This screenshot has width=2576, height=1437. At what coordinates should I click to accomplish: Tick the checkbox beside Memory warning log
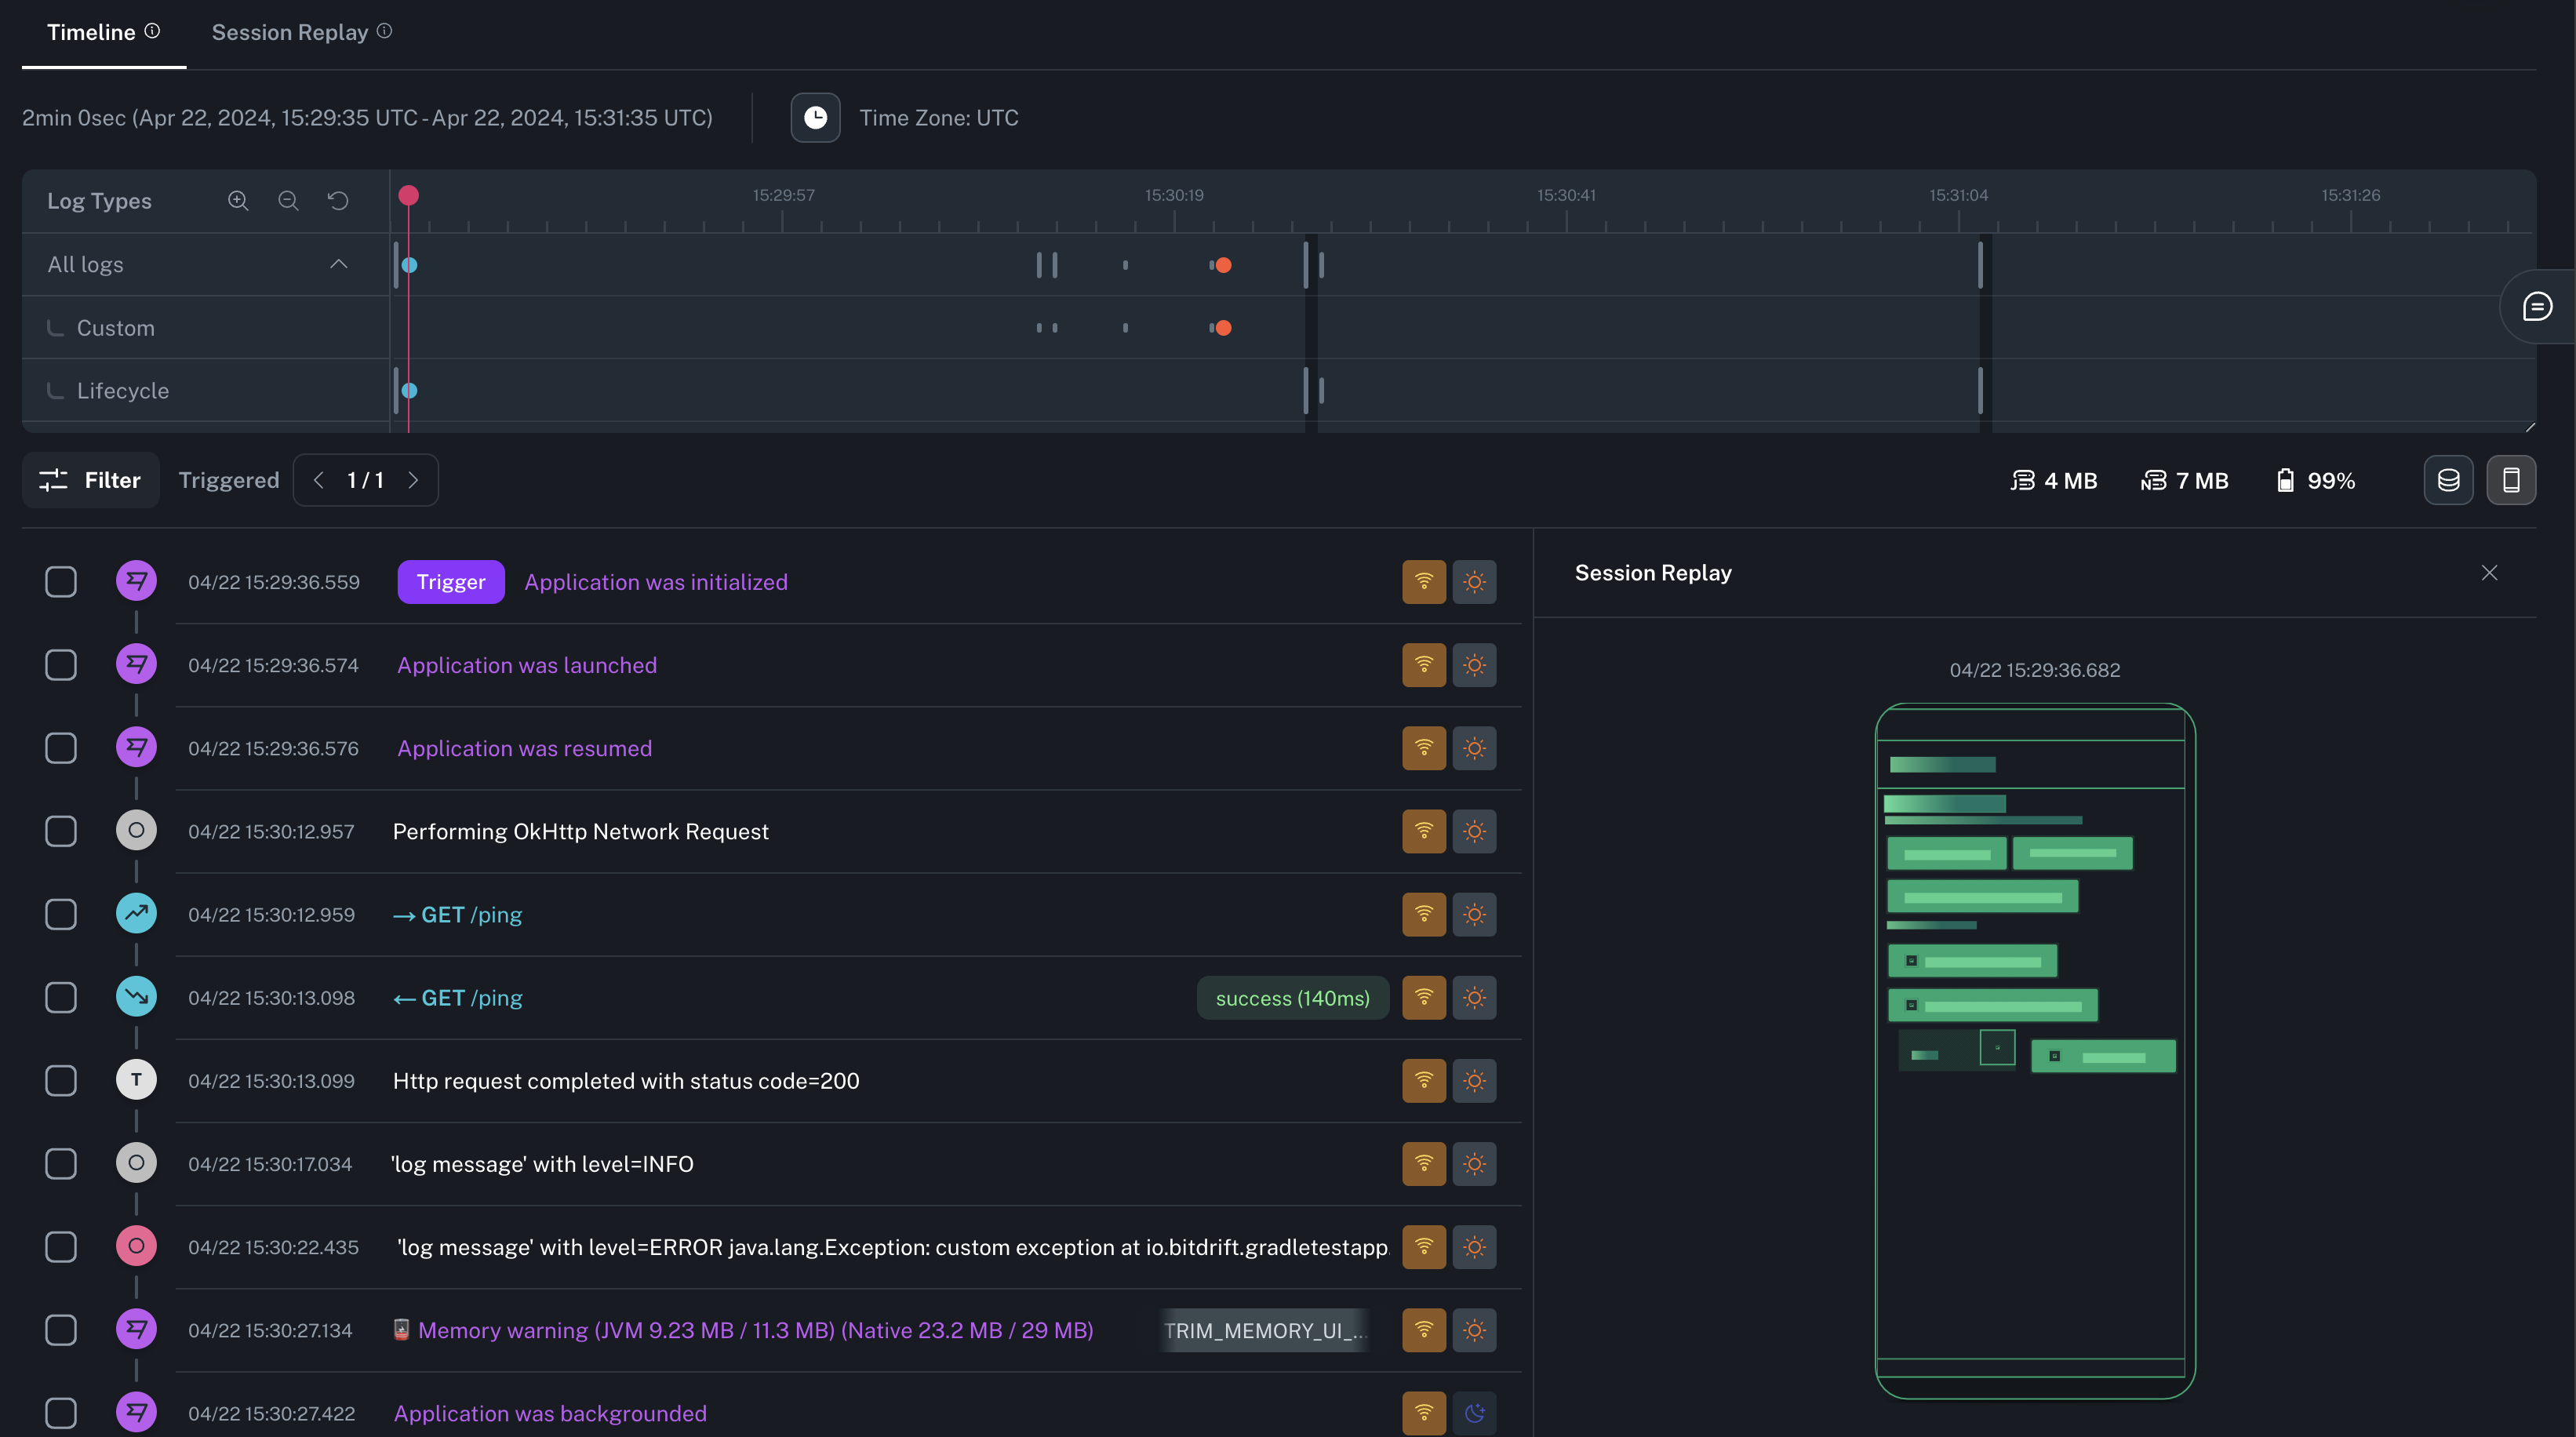point(61,1330)
